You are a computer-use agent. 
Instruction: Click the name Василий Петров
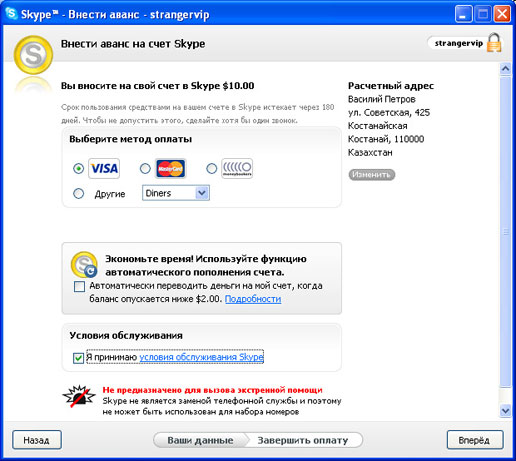pyautogui.click(x=382, y=99)
